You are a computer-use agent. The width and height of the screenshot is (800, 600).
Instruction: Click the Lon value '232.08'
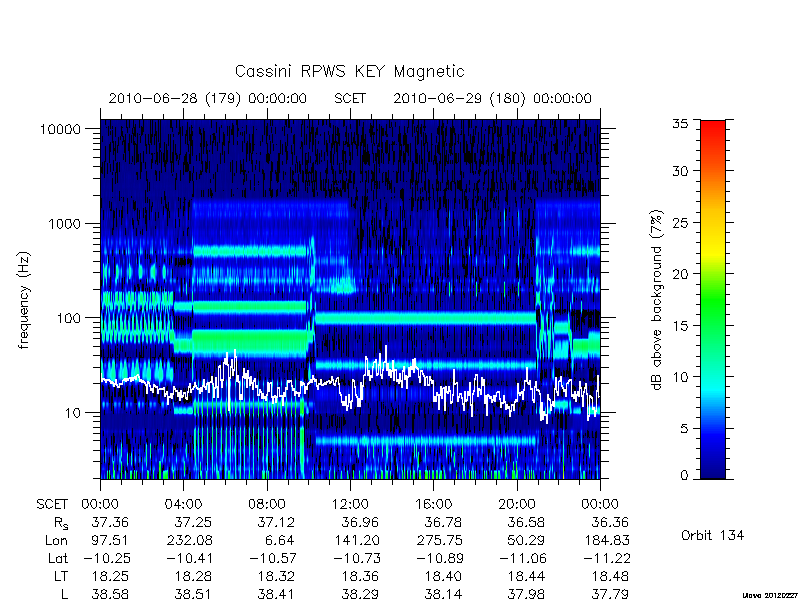[190, 540]
